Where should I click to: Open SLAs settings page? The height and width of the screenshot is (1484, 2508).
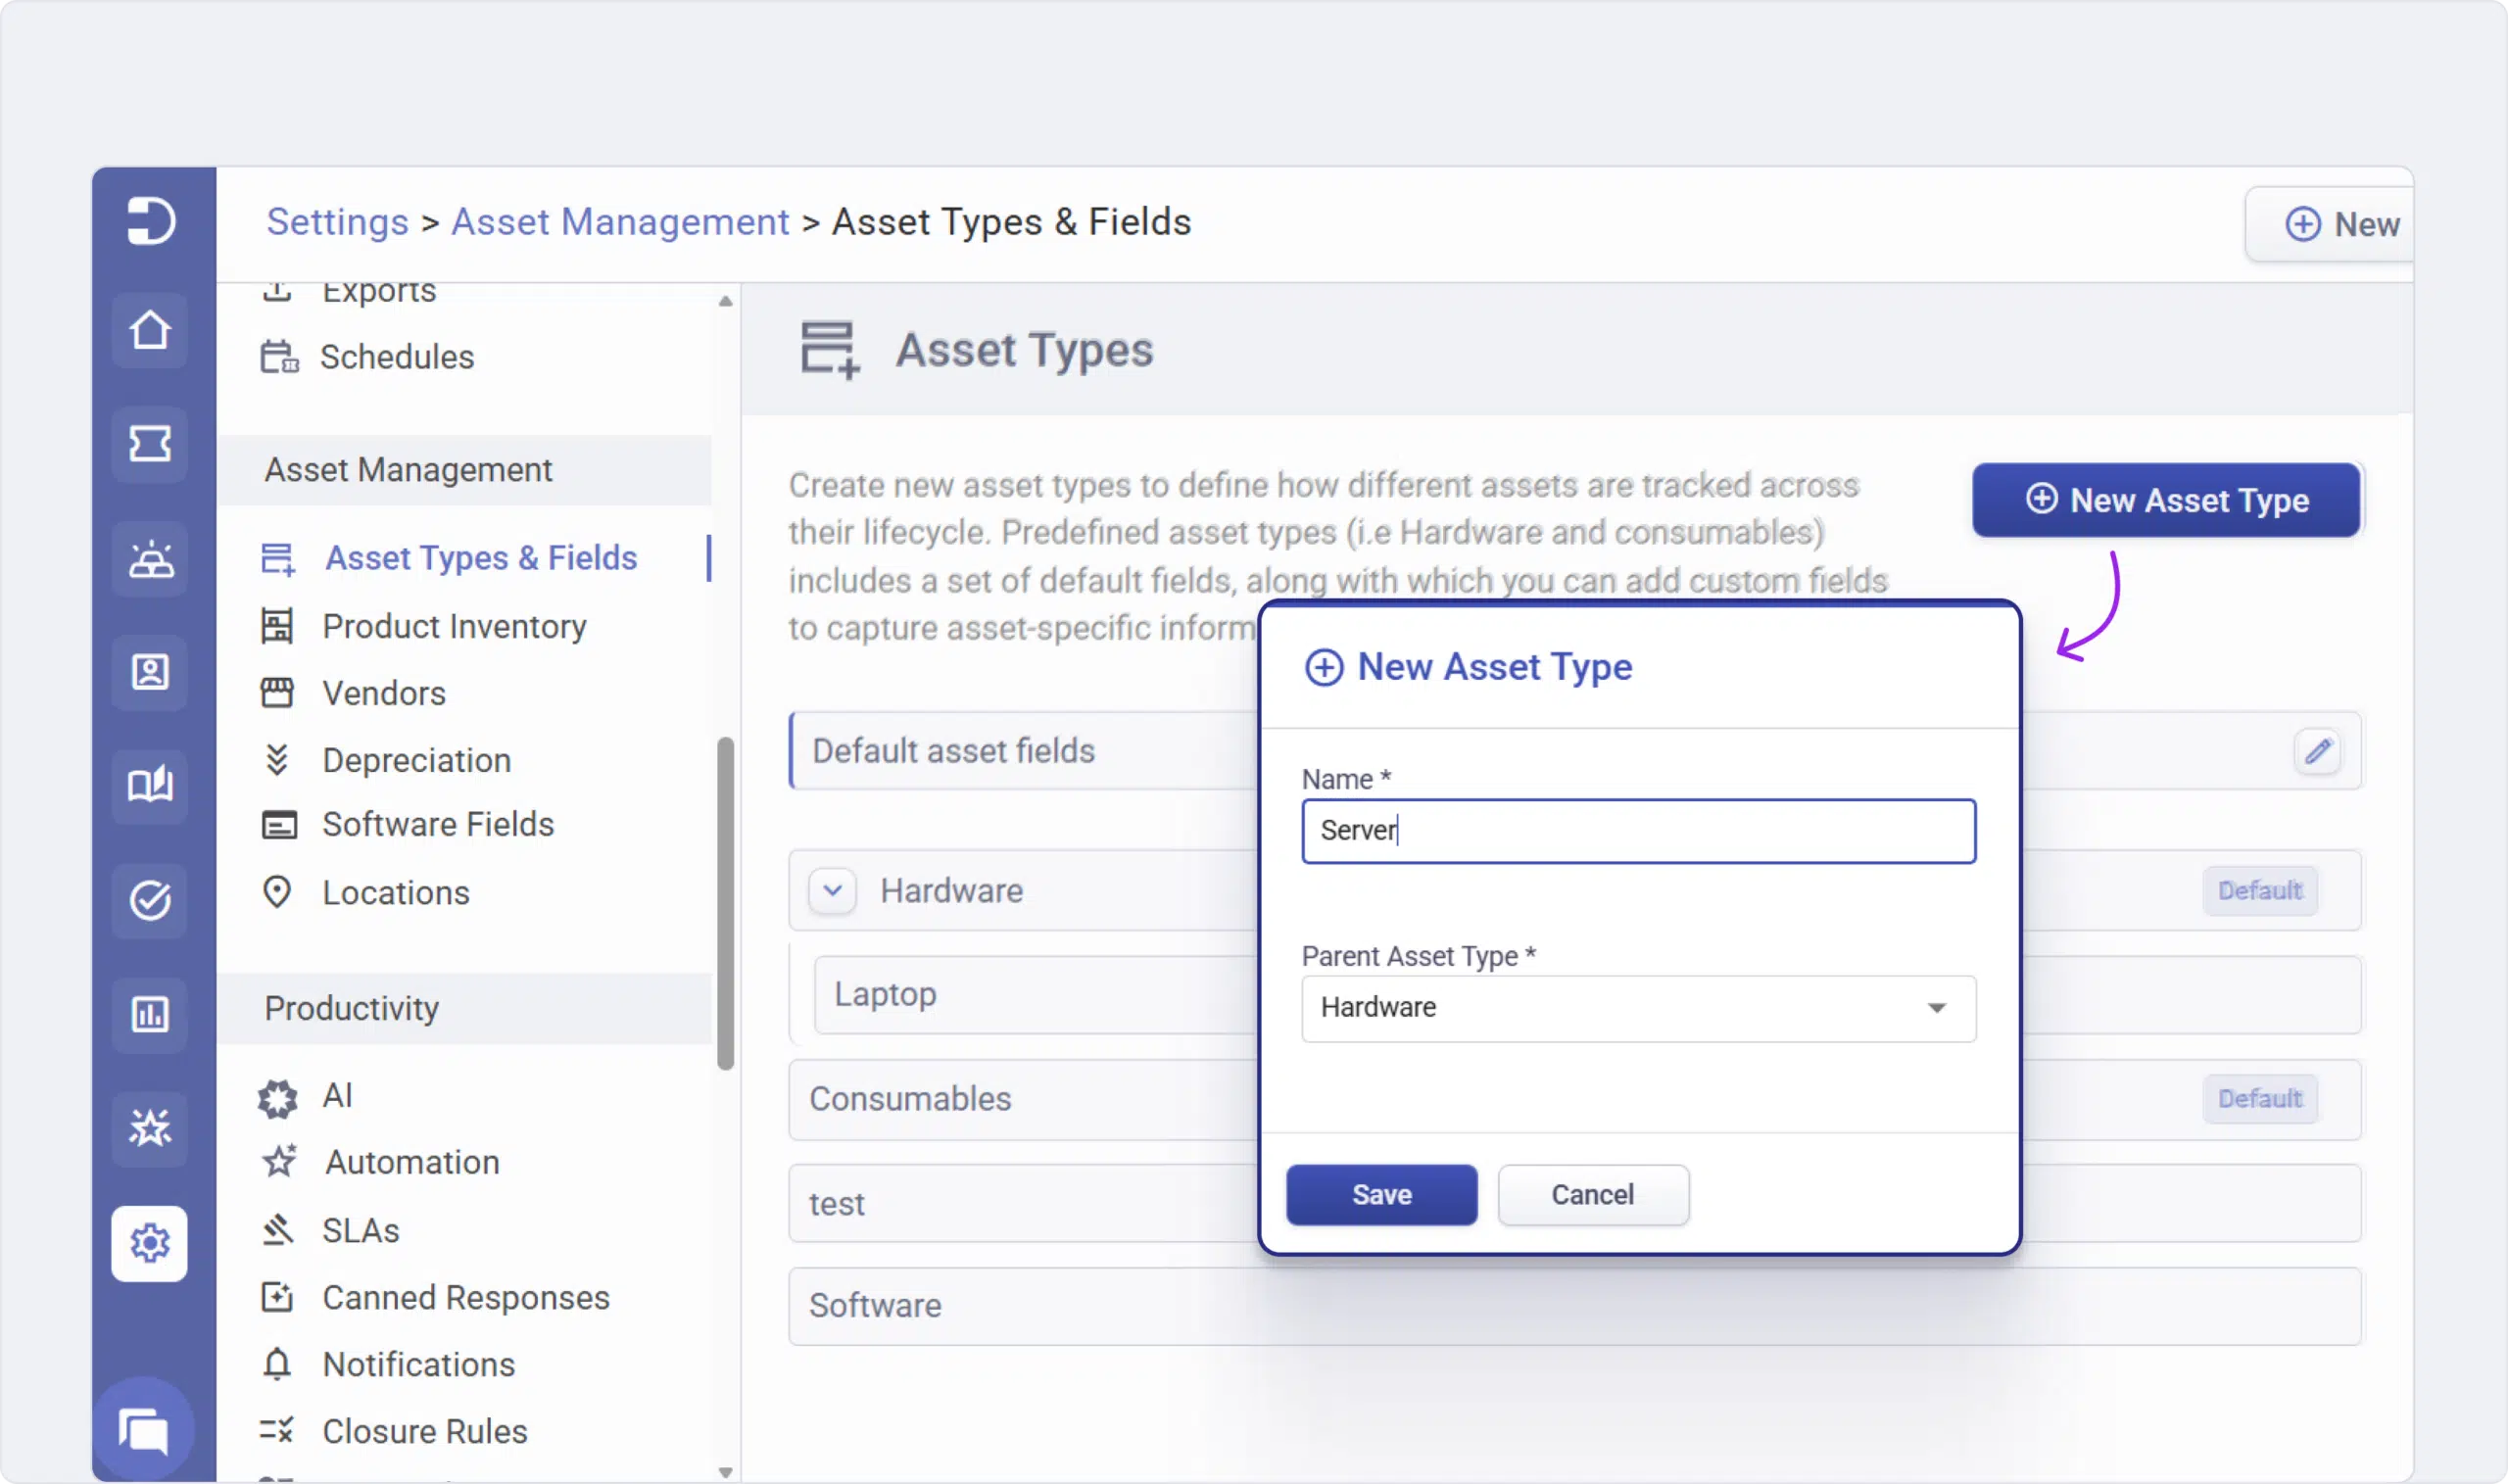[361, 1230]
